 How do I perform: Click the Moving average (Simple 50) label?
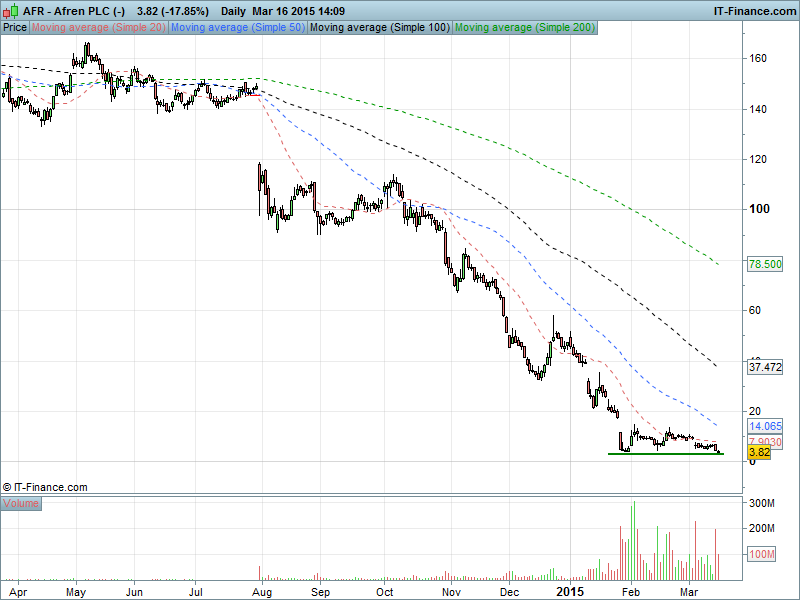click(x=237, y=28)
